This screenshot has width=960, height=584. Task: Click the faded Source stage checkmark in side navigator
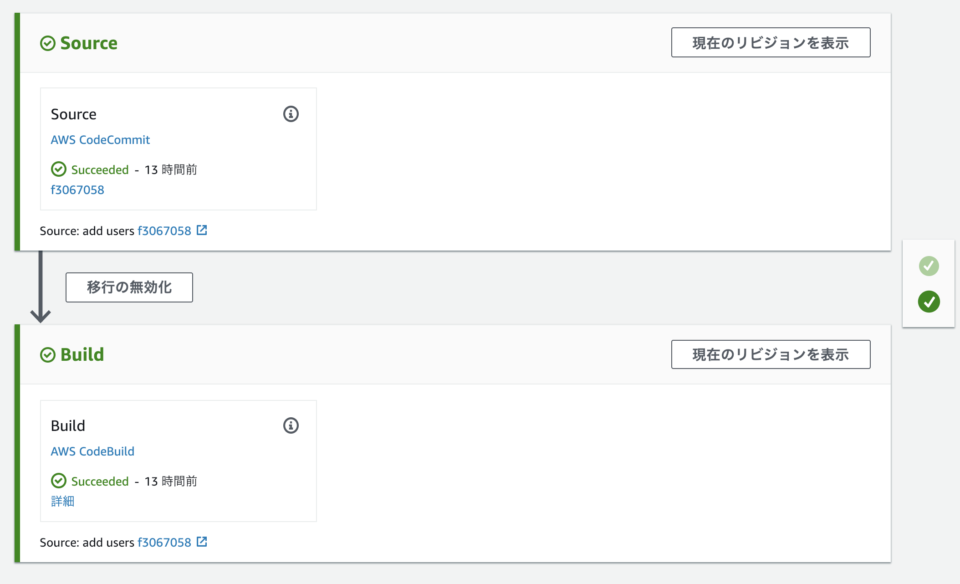coord(929,266)
